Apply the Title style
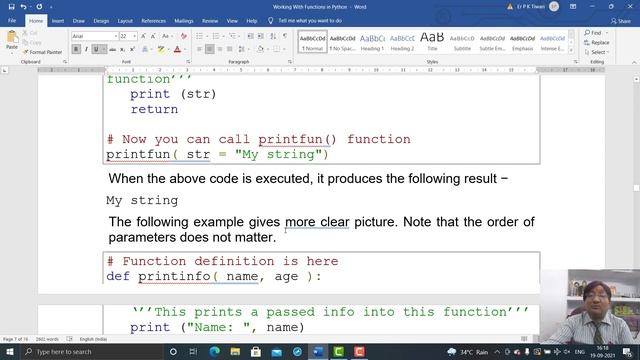The image size is (640, 360). (x=432, y=42)
